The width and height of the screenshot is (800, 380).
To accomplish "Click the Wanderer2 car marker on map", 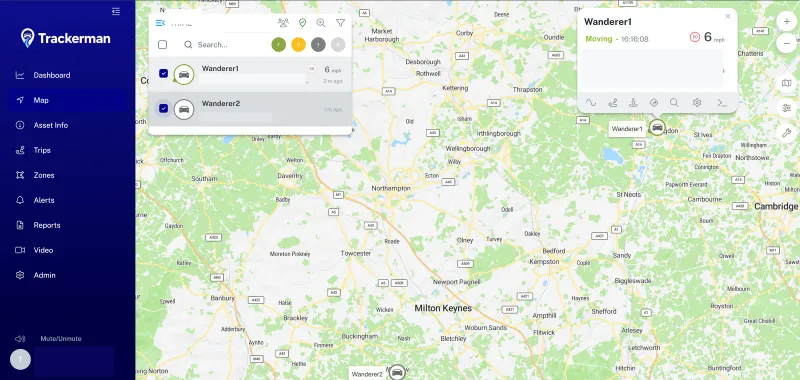I will [397, 373].
